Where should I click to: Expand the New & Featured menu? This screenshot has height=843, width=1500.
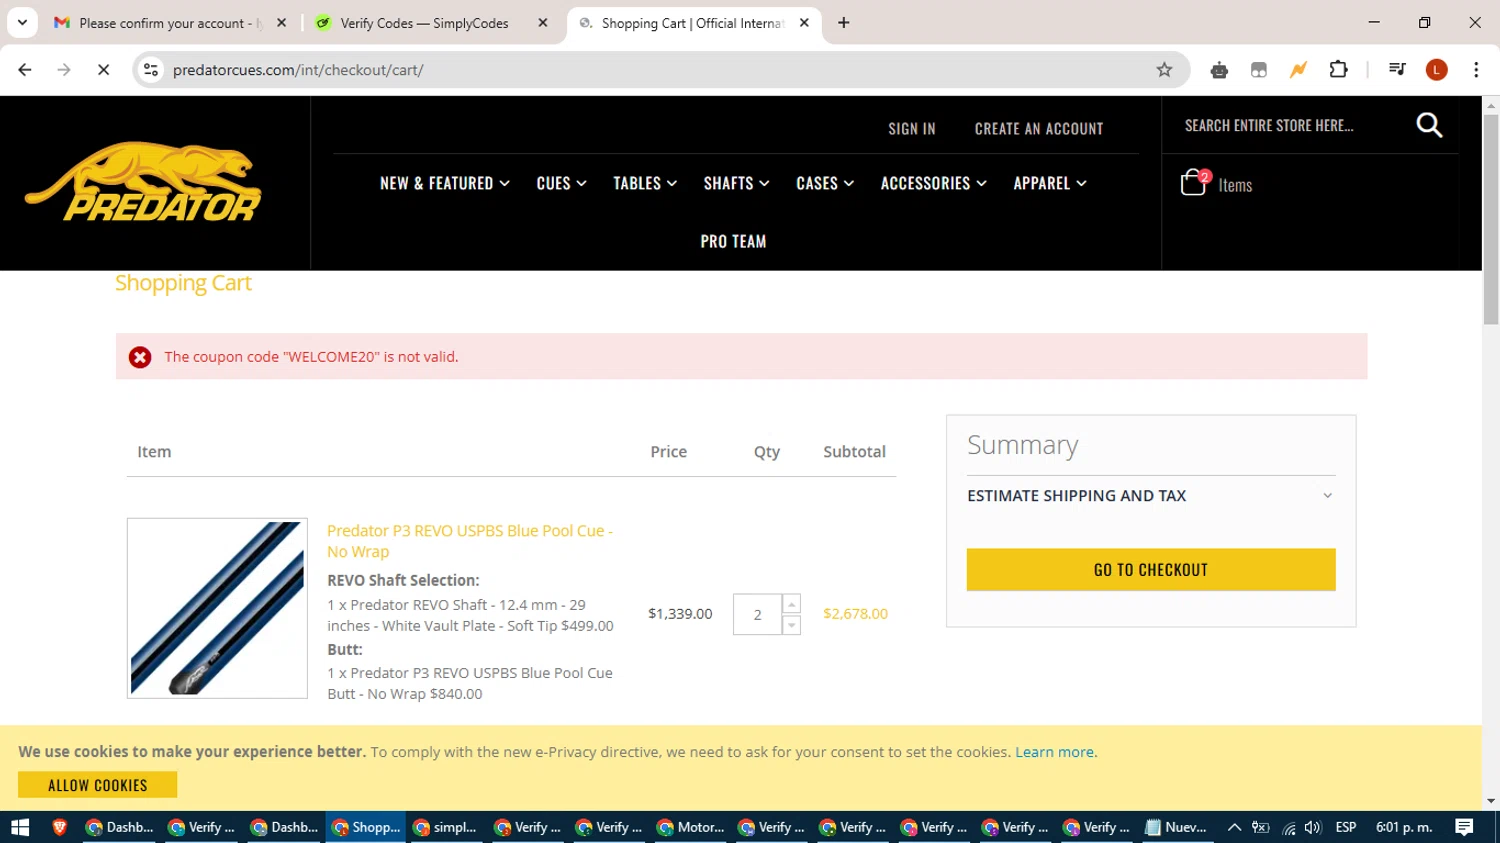click(x=445, y=183)
